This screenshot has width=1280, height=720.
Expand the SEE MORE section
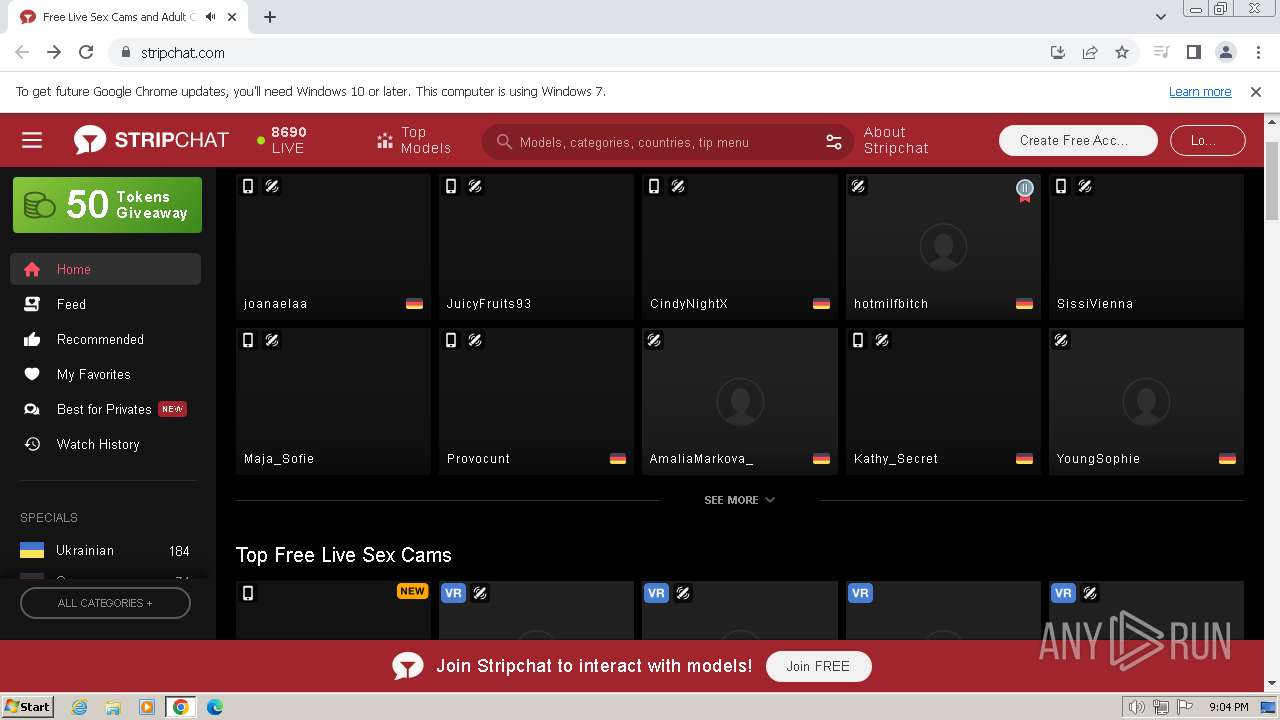pos(739,500)
